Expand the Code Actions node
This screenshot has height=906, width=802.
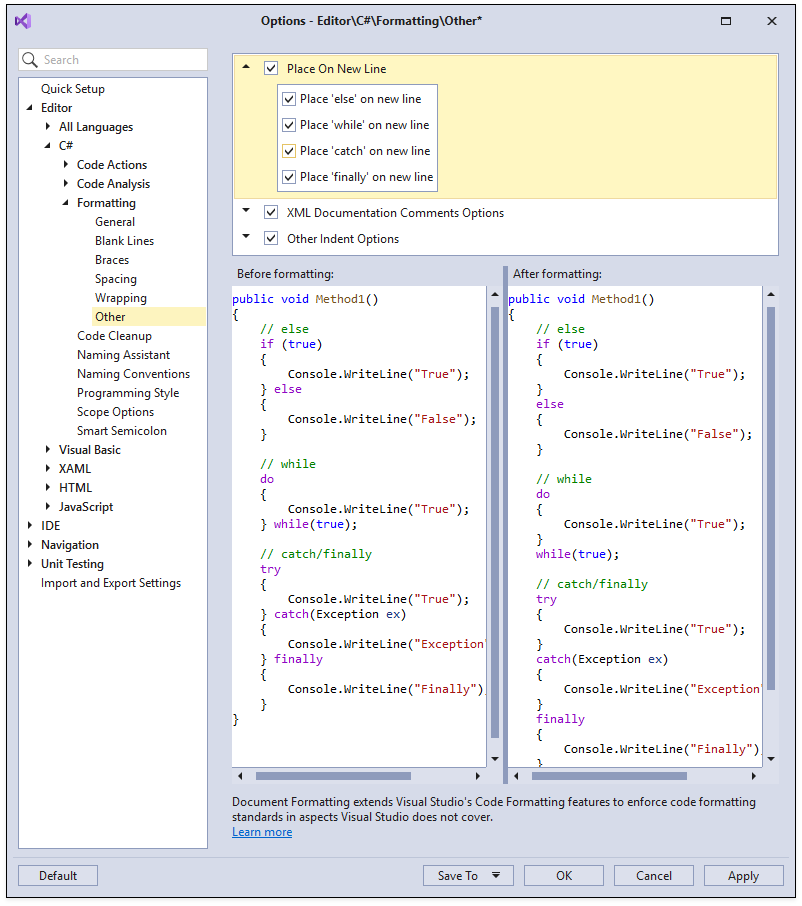tap(66, 164)
